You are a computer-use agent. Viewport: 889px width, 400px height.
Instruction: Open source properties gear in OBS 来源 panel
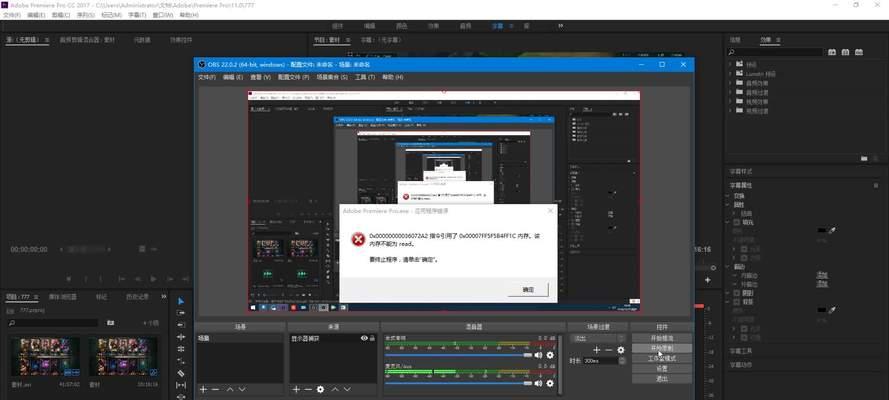[320, 389]
